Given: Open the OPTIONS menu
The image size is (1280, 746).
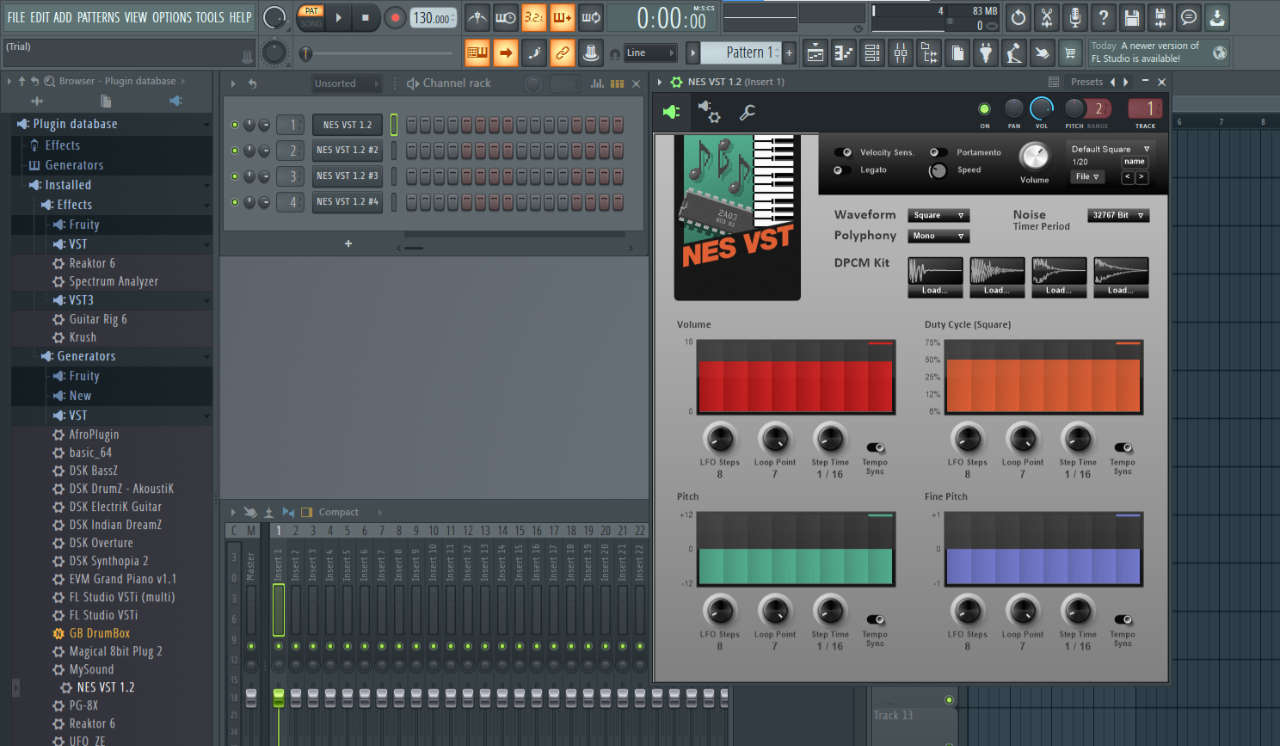Looking at the screenshot, I should coord(172,17).
